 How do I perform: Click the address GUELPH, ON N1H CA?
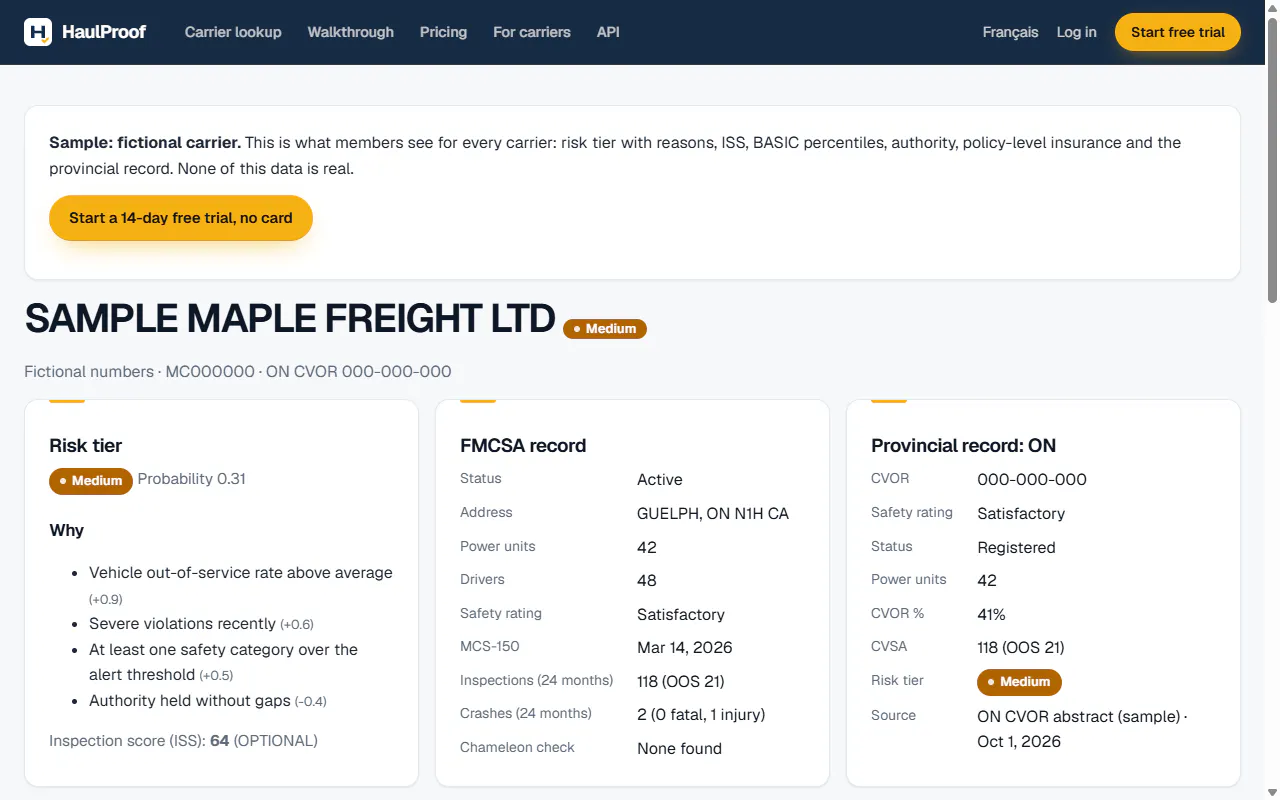click(713, 514)
